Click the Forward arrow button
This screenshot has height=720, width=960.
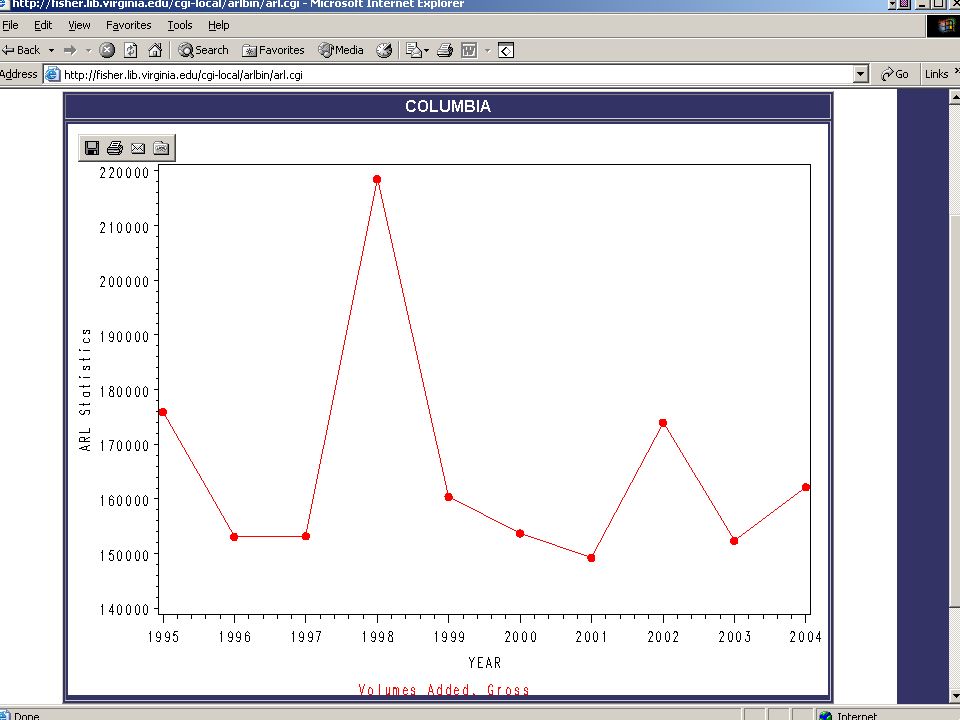point(70,50)
